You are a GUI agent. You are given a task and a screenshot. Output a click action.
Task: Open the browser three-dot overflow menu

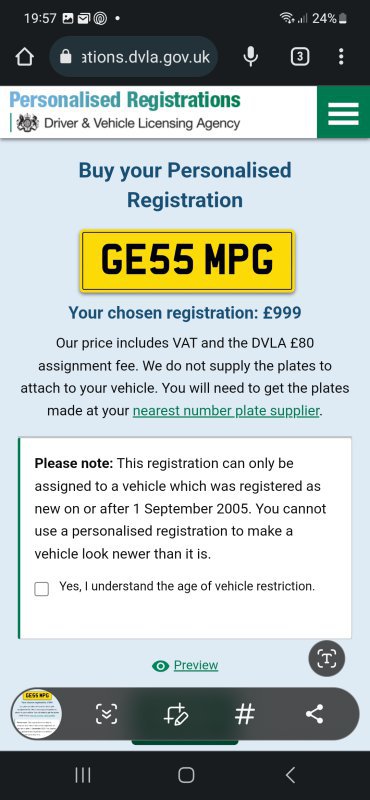[x=341, y=57]
